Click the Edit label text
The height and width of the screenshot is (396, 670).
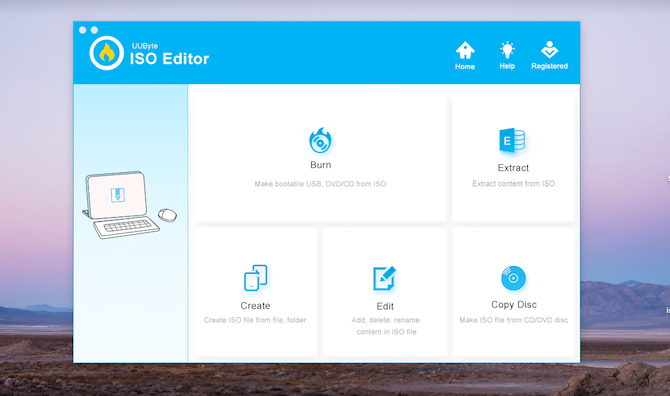pos(385,306)
